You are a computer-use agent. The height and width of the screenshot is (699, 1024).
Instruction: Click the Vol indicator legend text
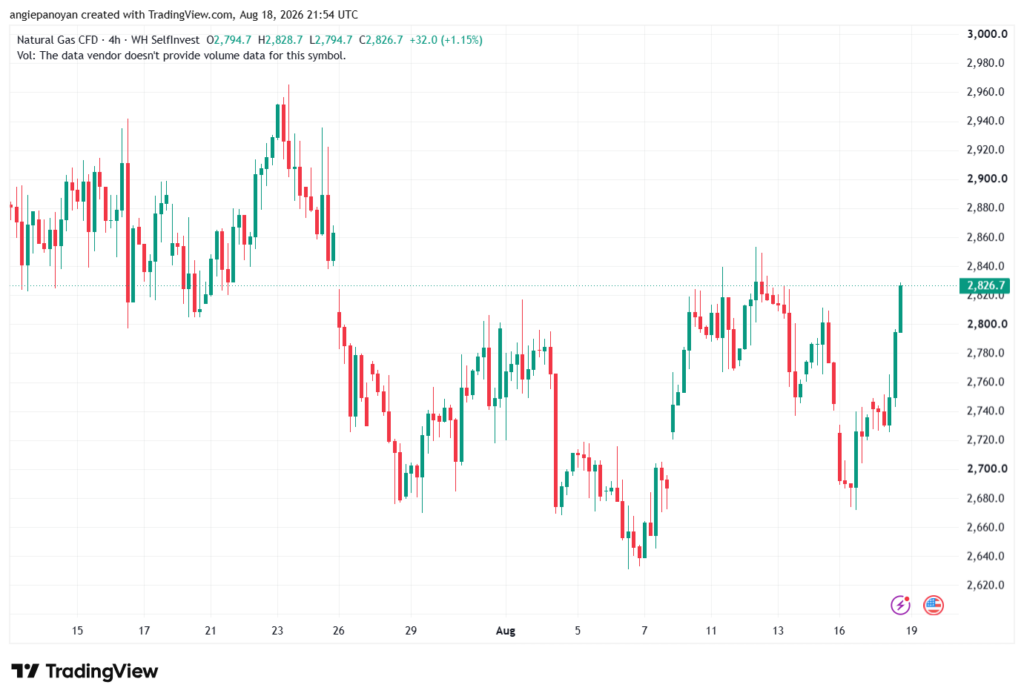coord(182,56)
